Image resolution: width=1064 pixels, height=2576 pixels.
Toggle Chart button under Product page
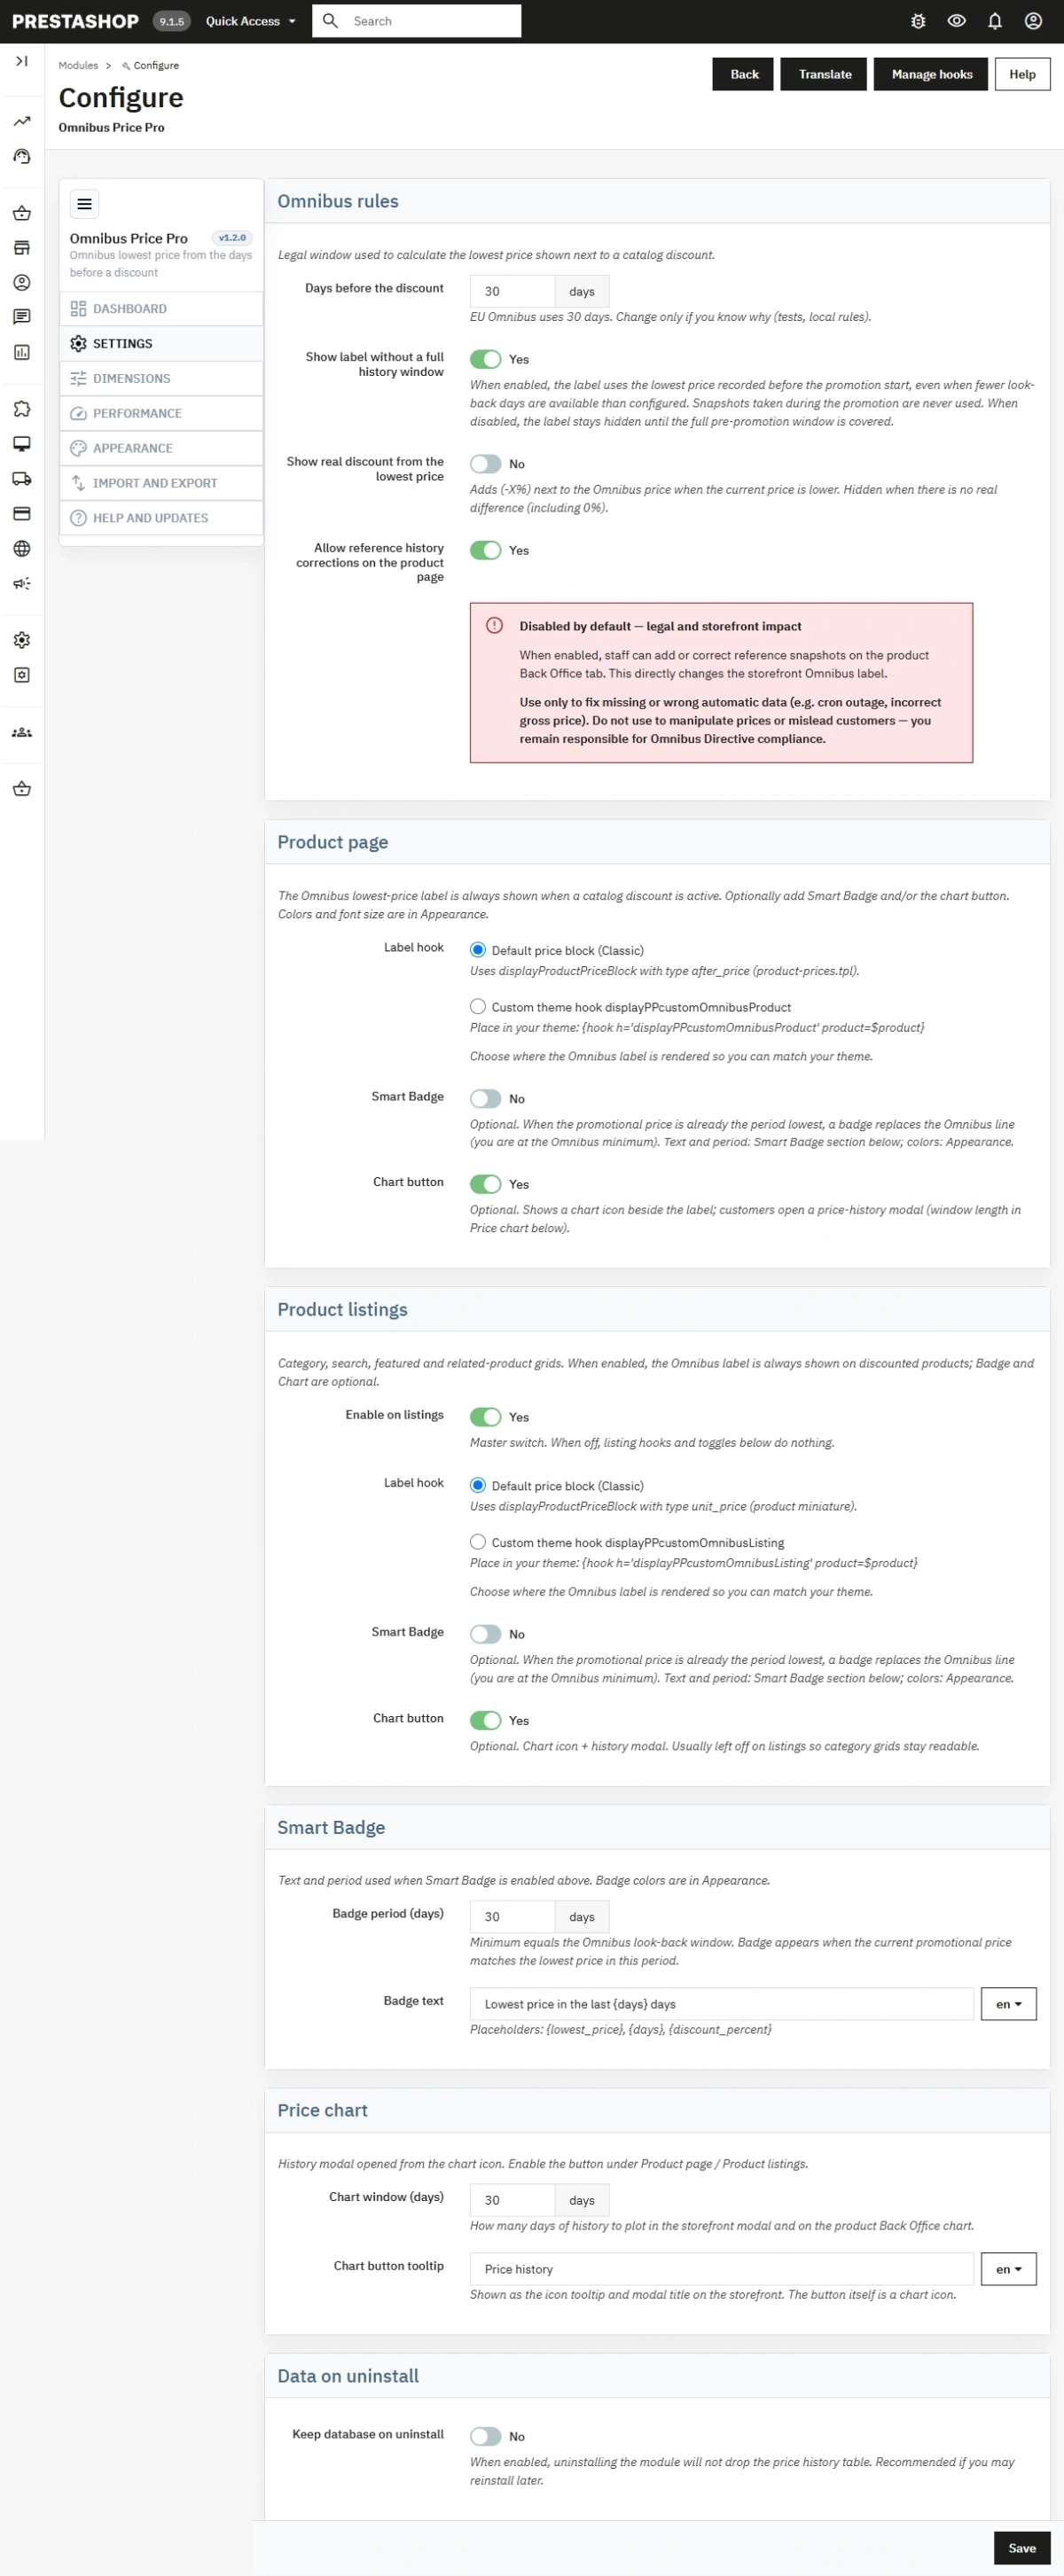click(485, 1184)
